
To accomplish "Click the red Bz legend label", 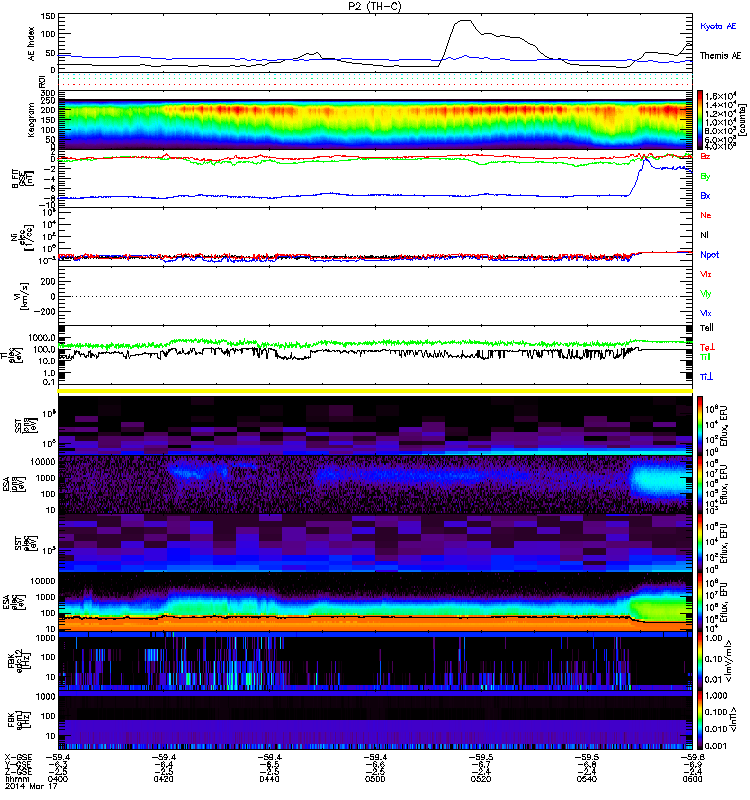I will pyautogui.click(x=705, y=156).
